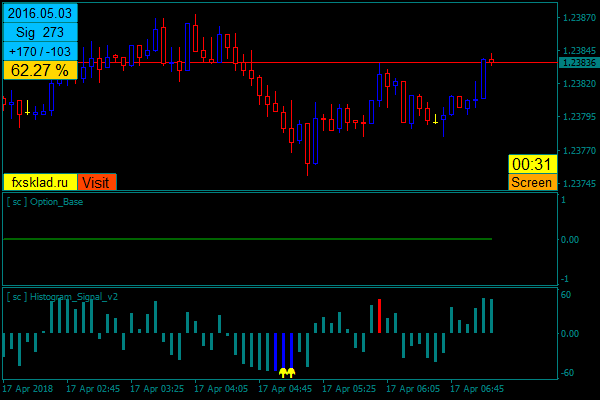Image resolution: width=600 pixels, height=400 pixels.
Task: Click the 17 Apr 05:25 time label
Action: click(x=349, y=389)
